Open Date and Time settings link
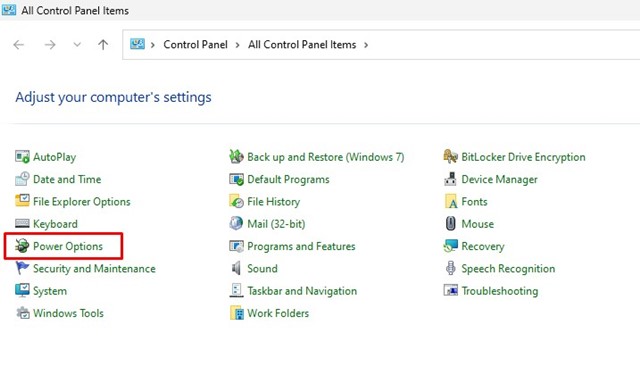This screenshot has width=640, height=383. point(67,179)
